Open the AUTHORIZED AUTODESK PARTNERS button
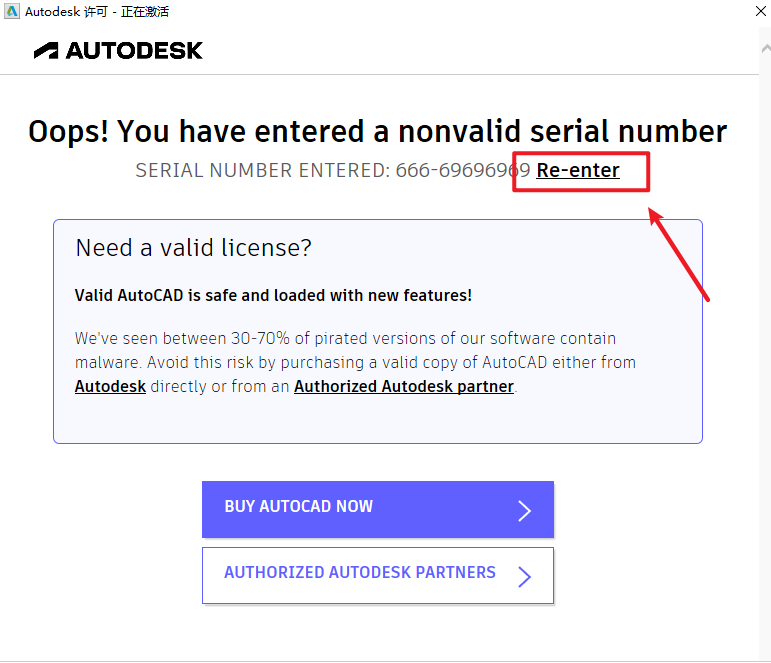 (360, 574)
